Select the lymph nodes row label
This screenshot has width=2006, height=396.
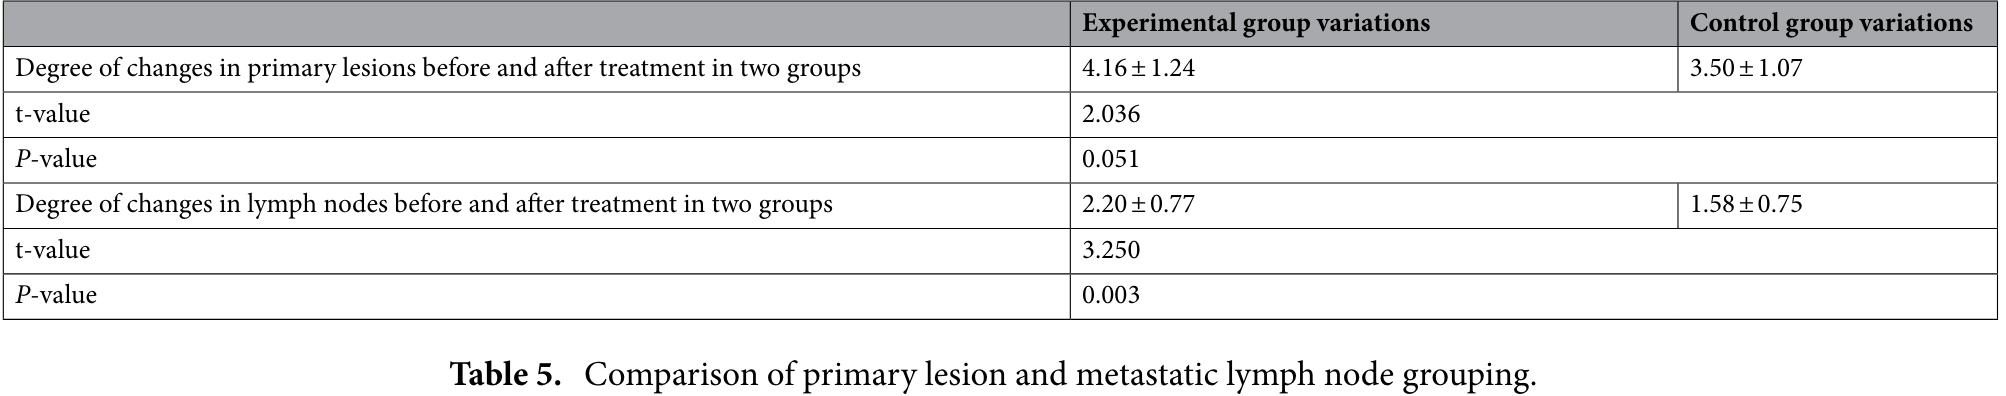(x=424, y=205)
